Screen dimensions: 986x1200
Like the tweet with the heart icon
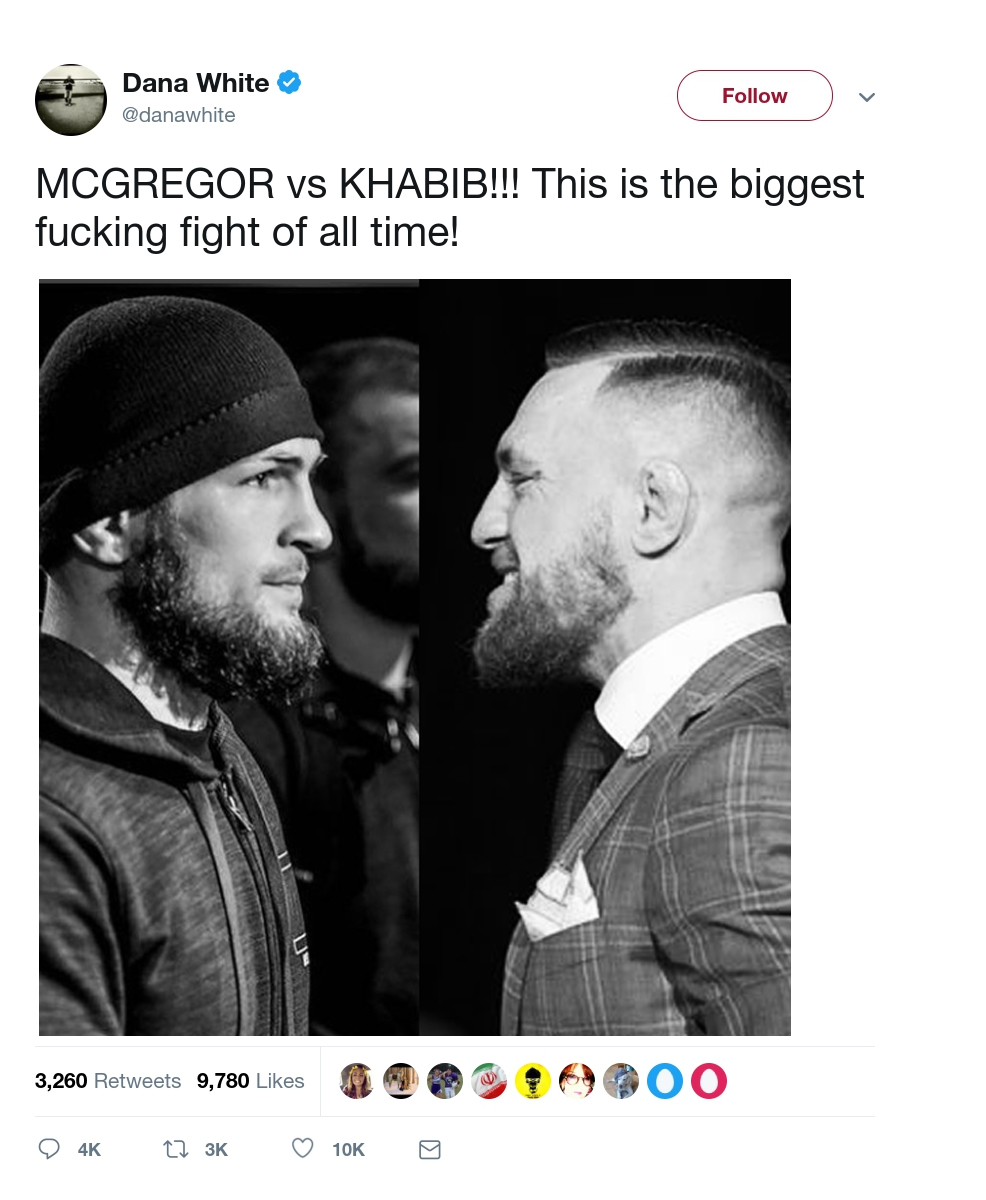(x=302, y=1149)
